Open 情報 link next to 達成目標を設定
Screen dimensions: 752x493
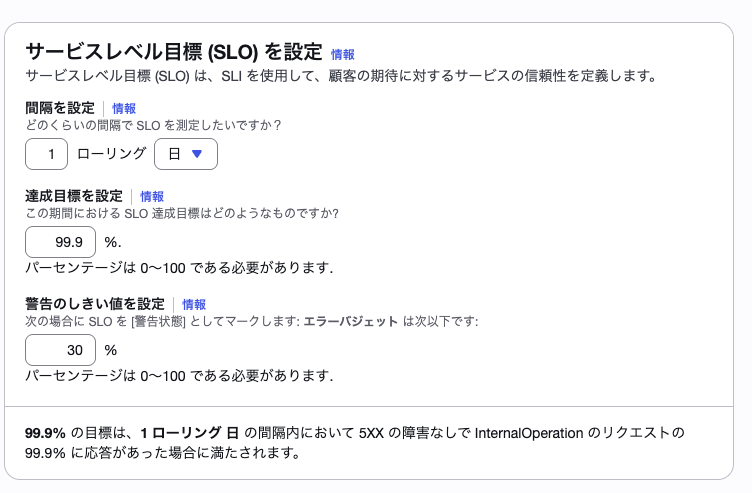point(152,196)
